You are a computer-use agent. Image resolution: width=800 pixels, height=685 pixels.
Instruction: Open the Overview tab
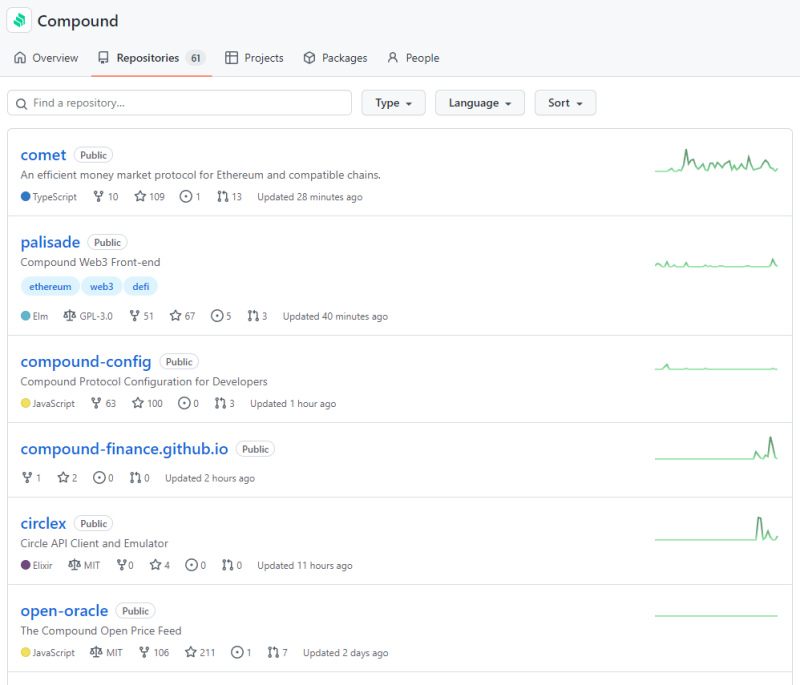point(46,58)
